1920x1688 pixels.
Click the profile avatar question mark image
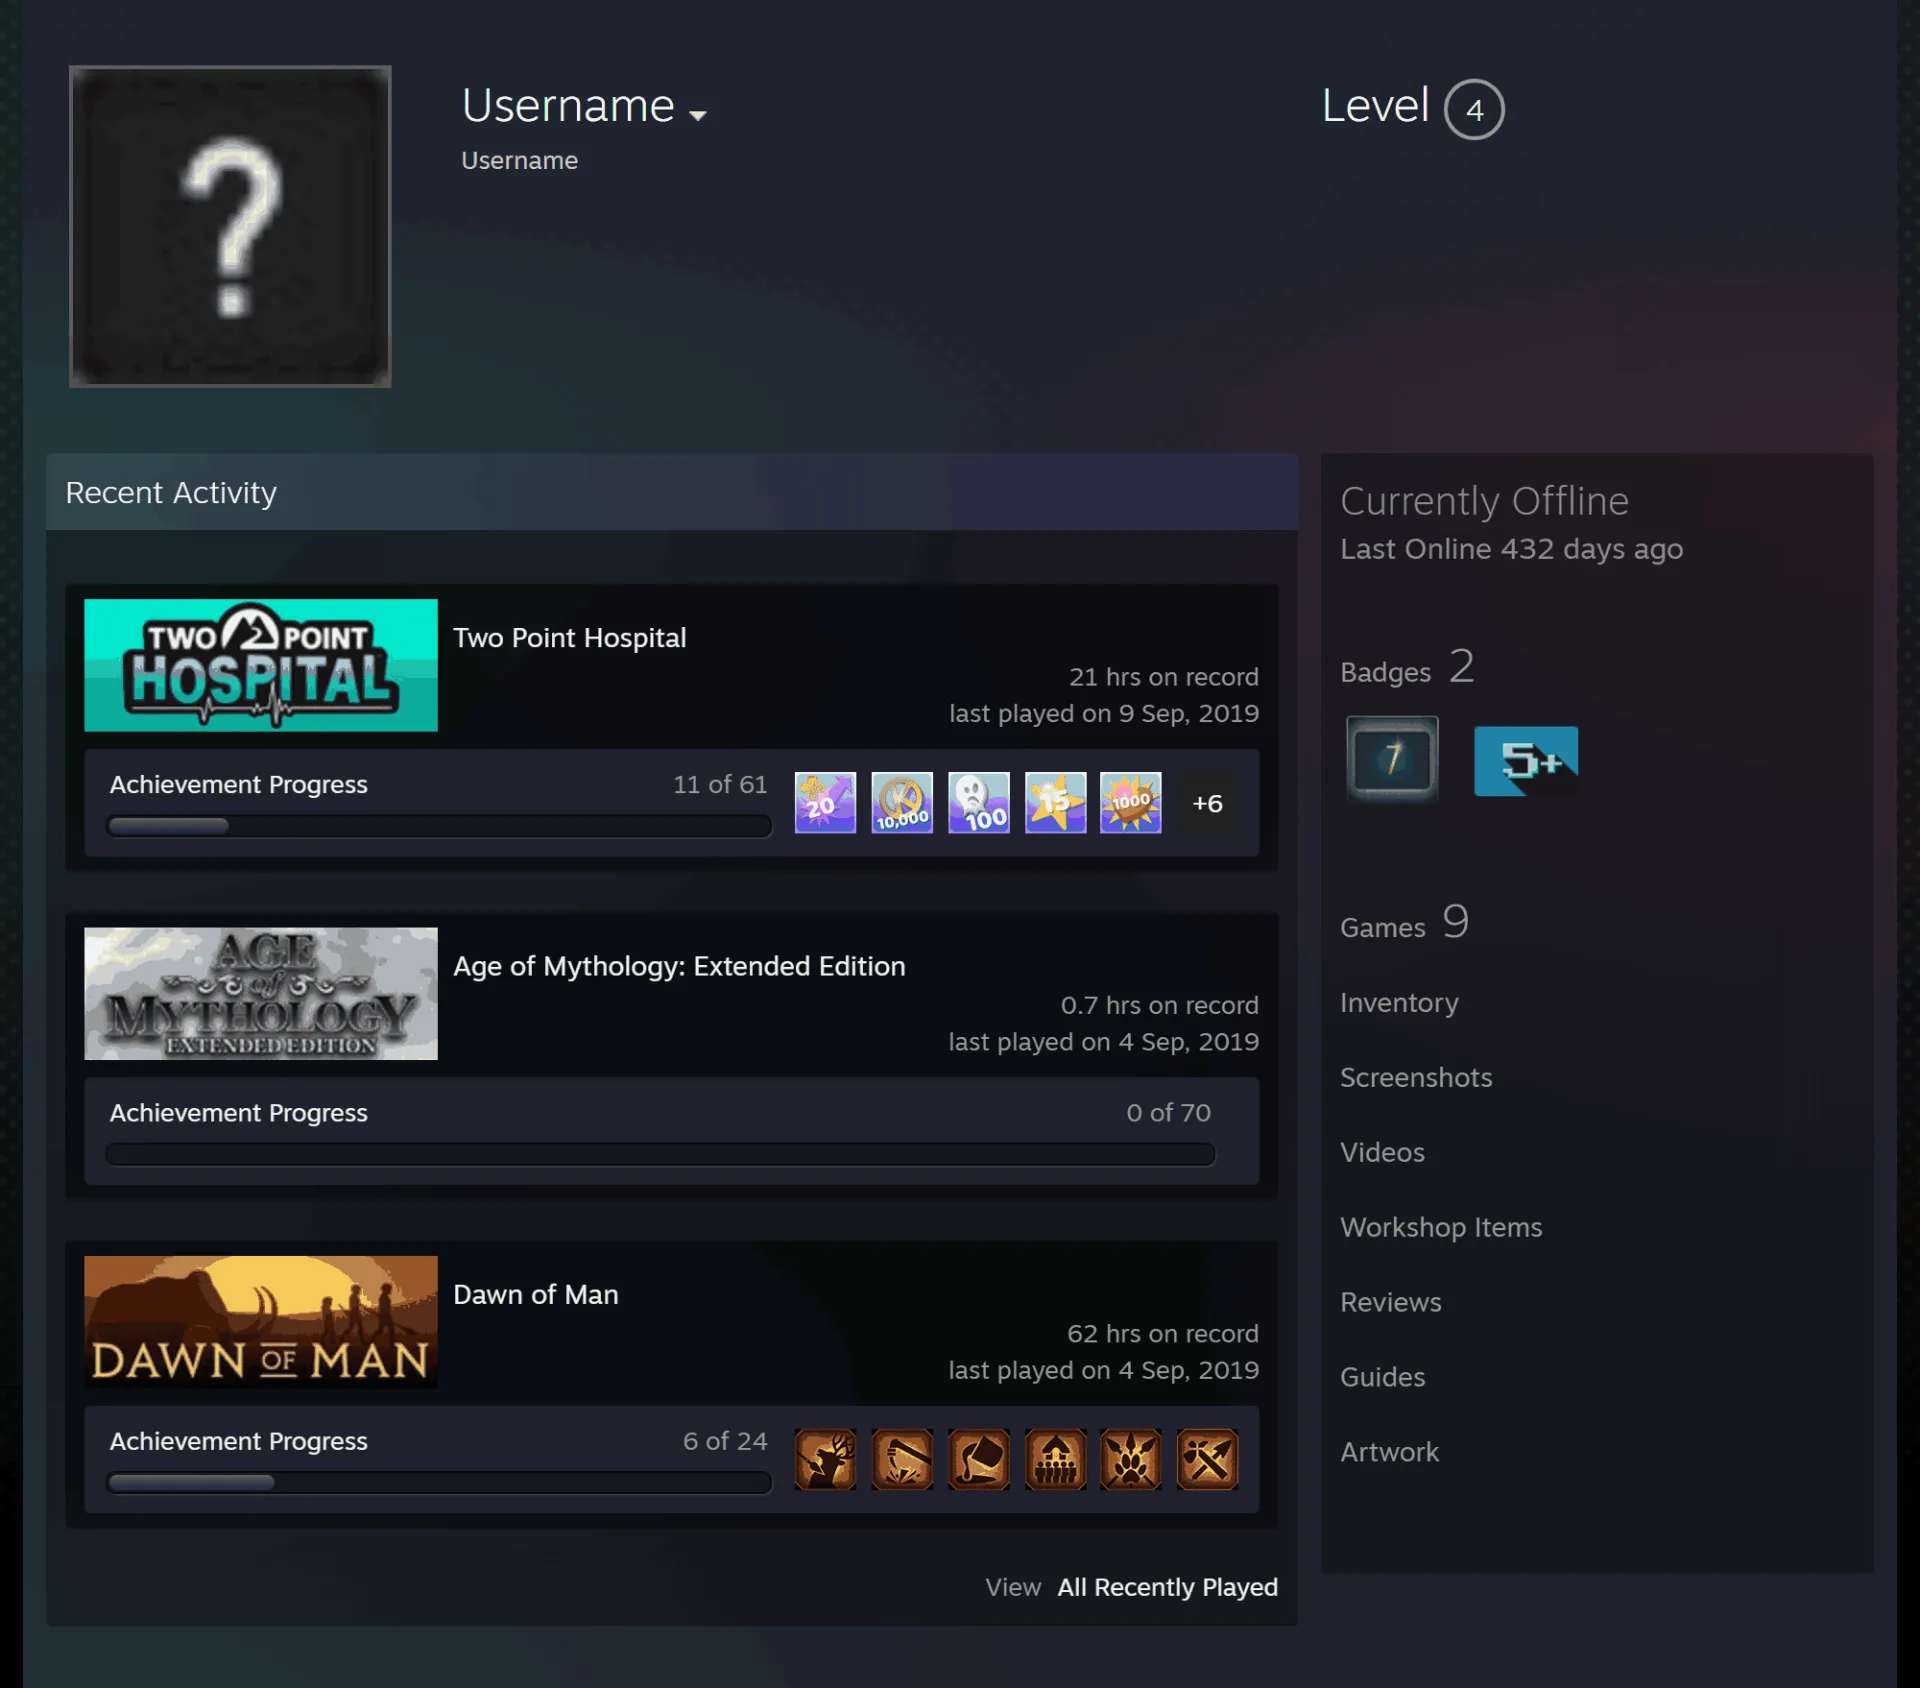click(x=230, y=226)
